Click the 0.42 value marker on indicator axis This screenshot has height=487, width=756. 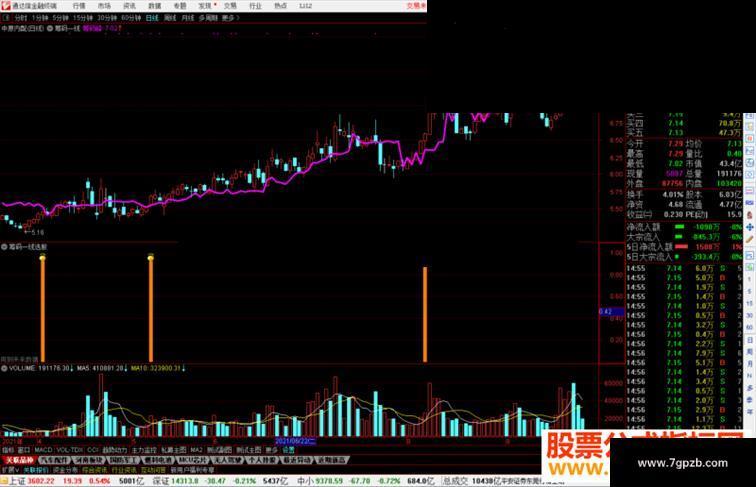[x=611, y=311]
